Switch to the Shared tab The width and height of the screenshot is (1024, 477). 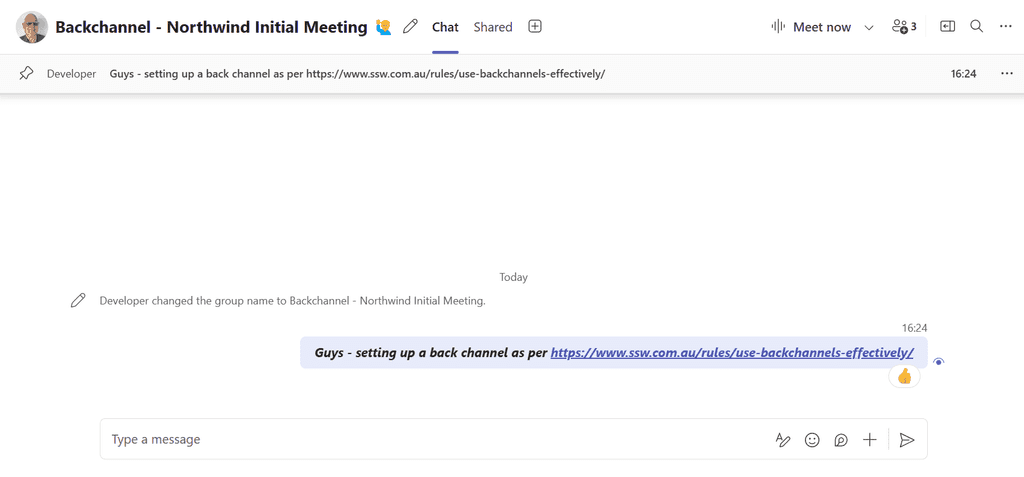[493, 27]
